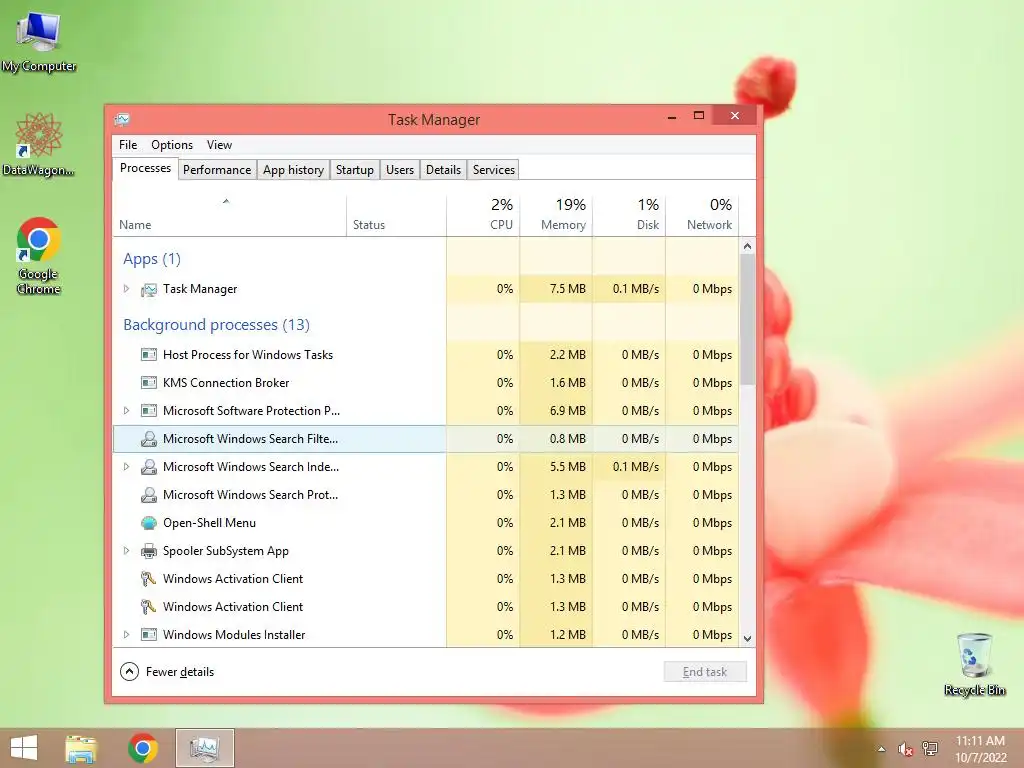Select the second Windows Activation Client row
Screen dimensions: 1024x768
click(x=426, y=607)
